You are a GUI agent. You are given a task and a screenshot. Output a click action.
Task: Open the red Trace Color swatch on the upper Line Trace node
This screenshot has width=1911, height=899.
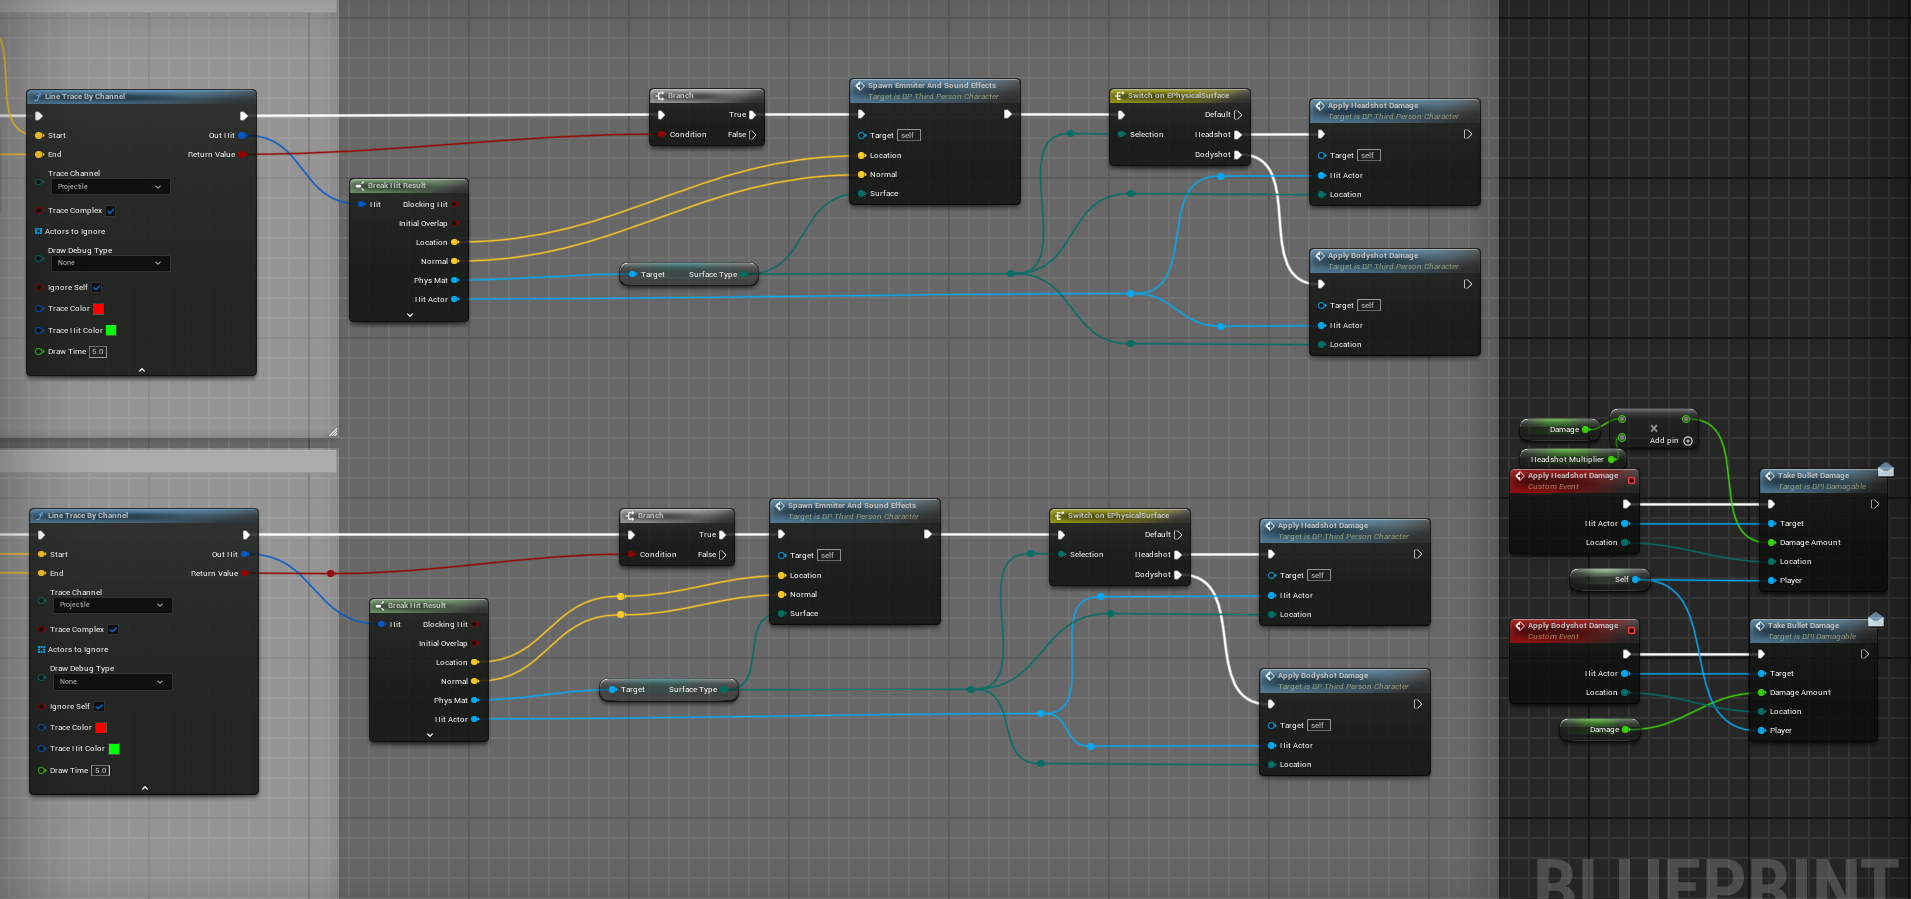point(98,309)
